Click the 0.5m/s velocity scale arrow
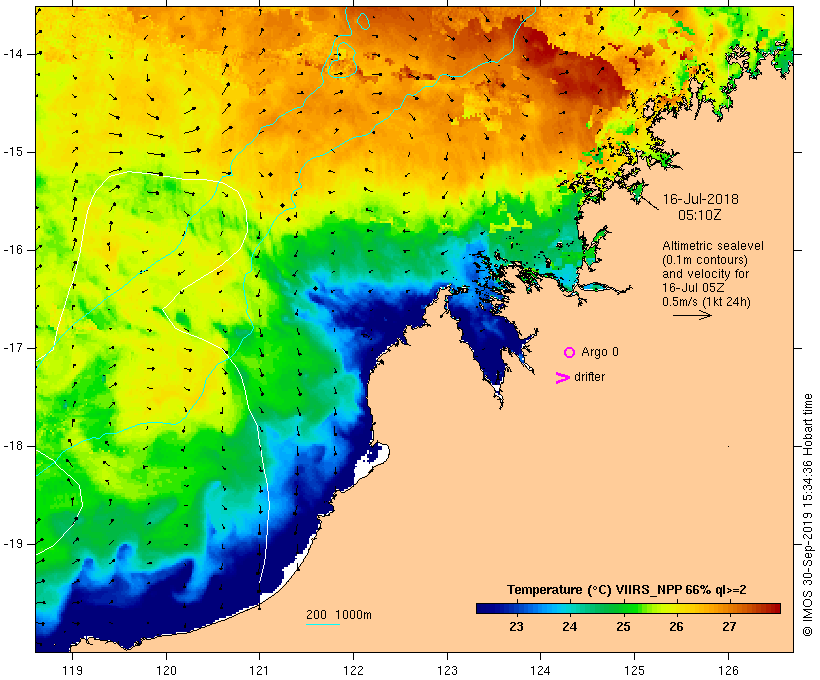 692,315
